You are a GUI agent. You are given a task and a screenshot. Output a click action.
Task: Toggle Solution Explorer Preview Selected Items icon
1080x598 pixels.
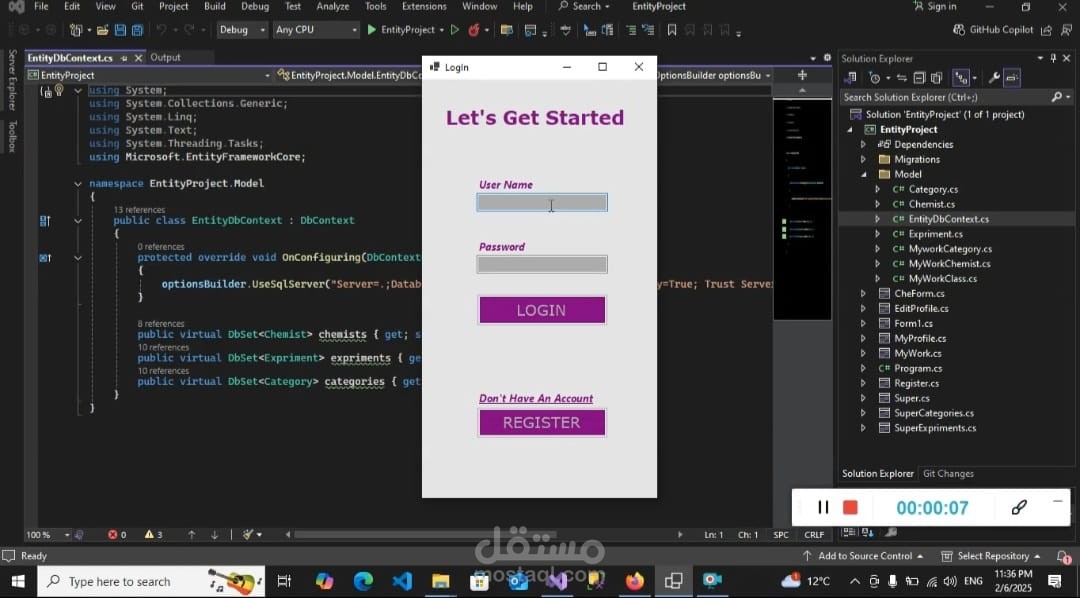(1012, 78)
